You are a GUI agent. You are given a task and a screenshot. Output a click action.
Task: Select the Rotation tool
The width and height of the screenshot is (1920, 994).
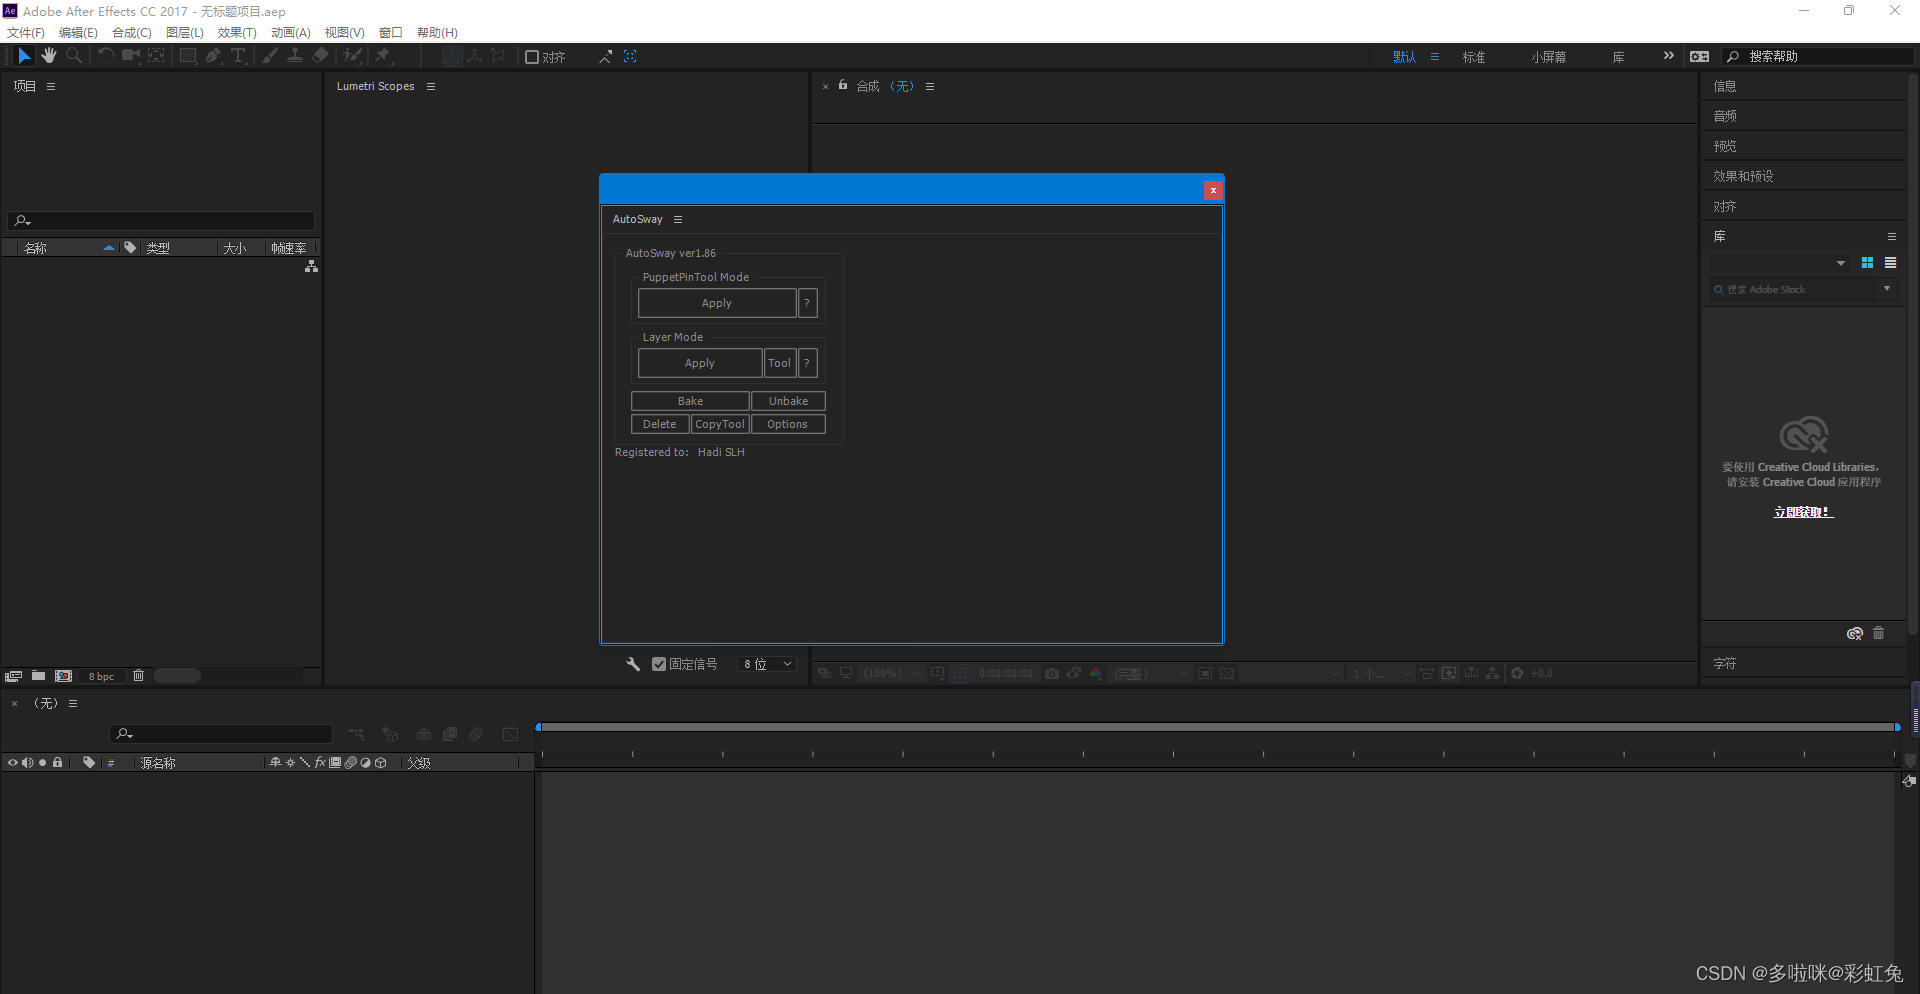click(x=106, y=56)
